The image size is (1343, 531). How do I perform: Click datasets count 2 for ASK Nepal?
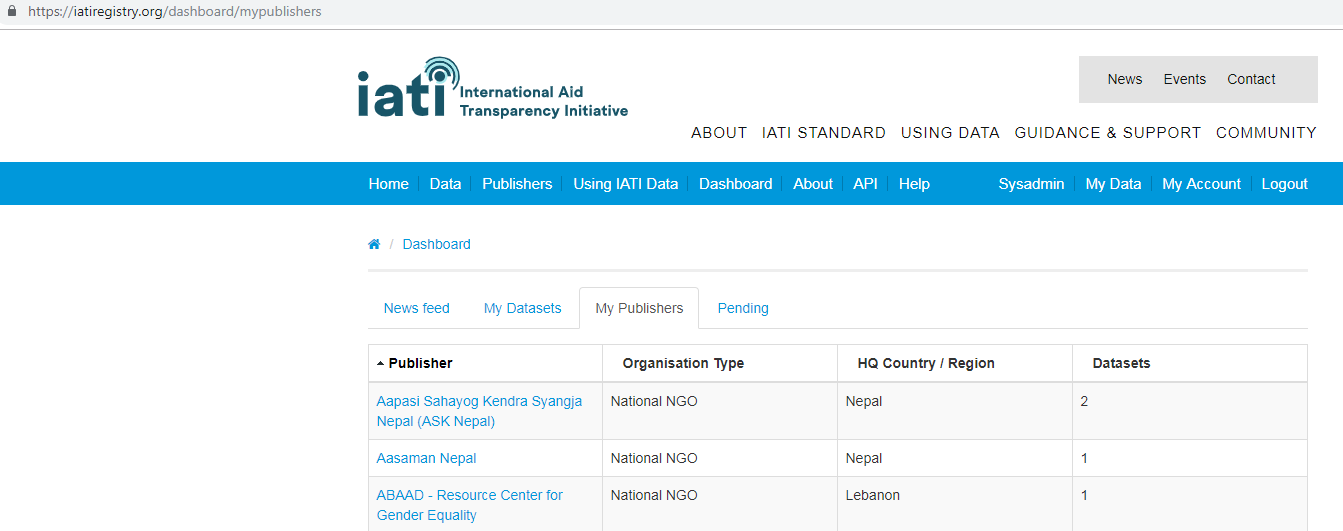pyautogui.click(x=1084, y=401)
